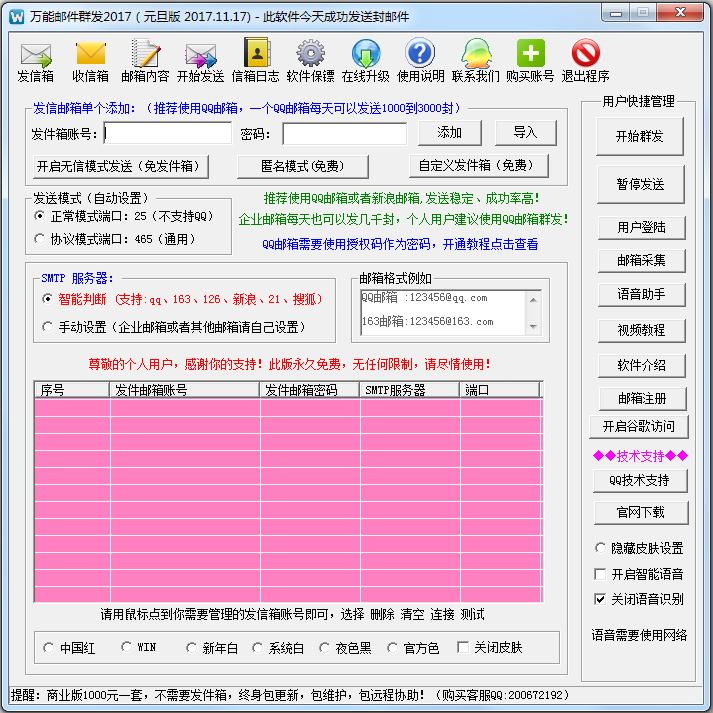
Task: Click the SMTP服务器 column header
Action: 409,391
